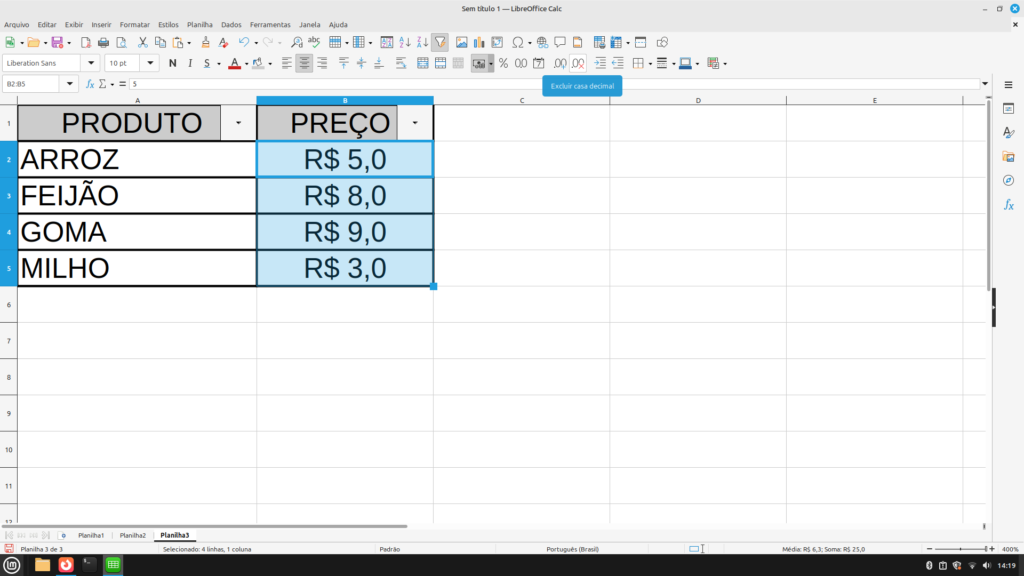
Task: Click the red font color swatch
Action: click(x=233, y=63)
